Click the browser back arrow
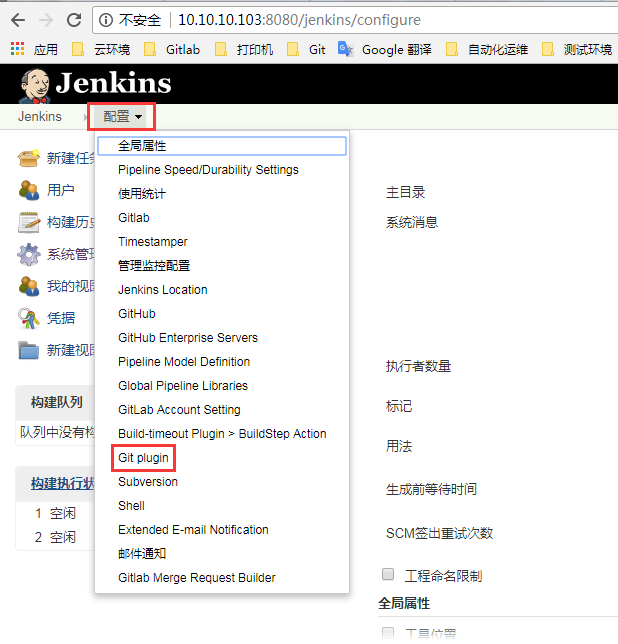The height and width of the screenshot is (644, 618). (x=18, y=20)
